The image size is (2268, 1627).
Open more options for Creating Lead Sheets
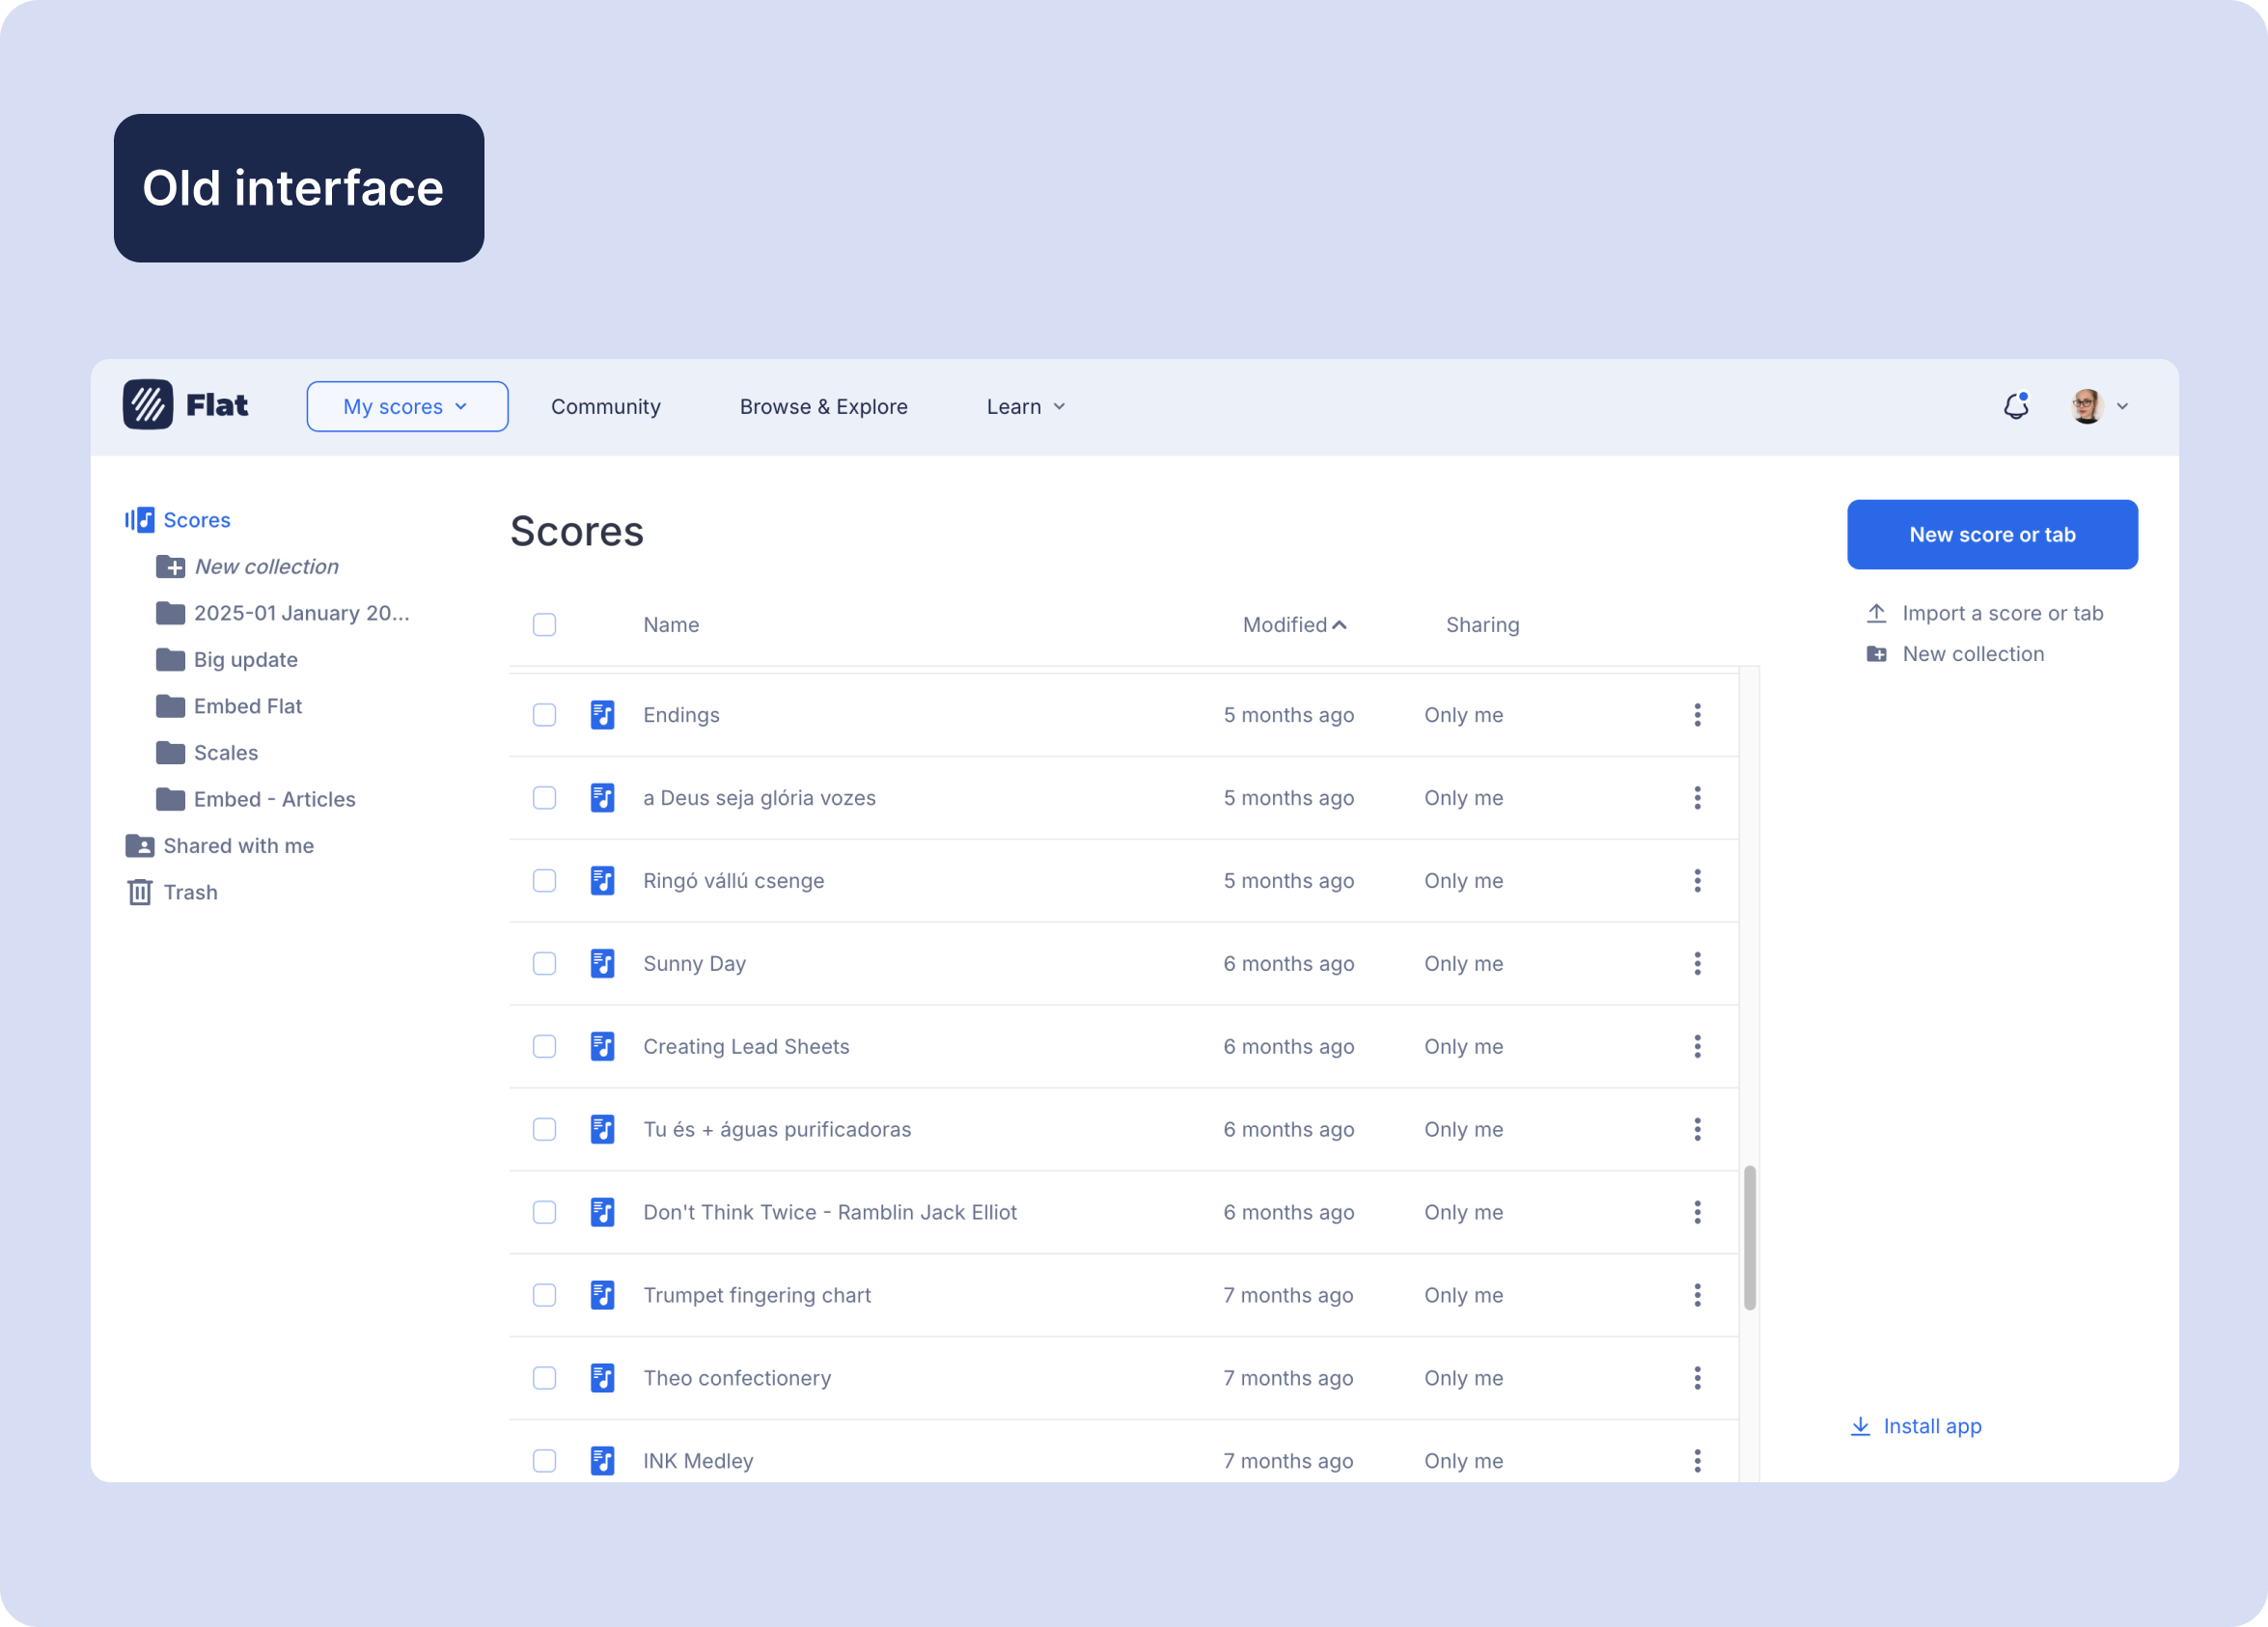[x=1697, y=1047]
